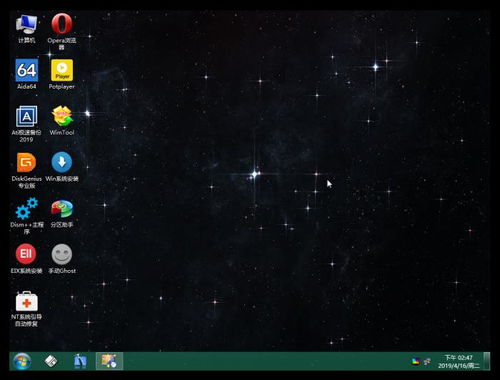Open the Aida64 desktop icon
This screenshot has width=500, height=380.
pyautogui.click(x=27, y=75)
